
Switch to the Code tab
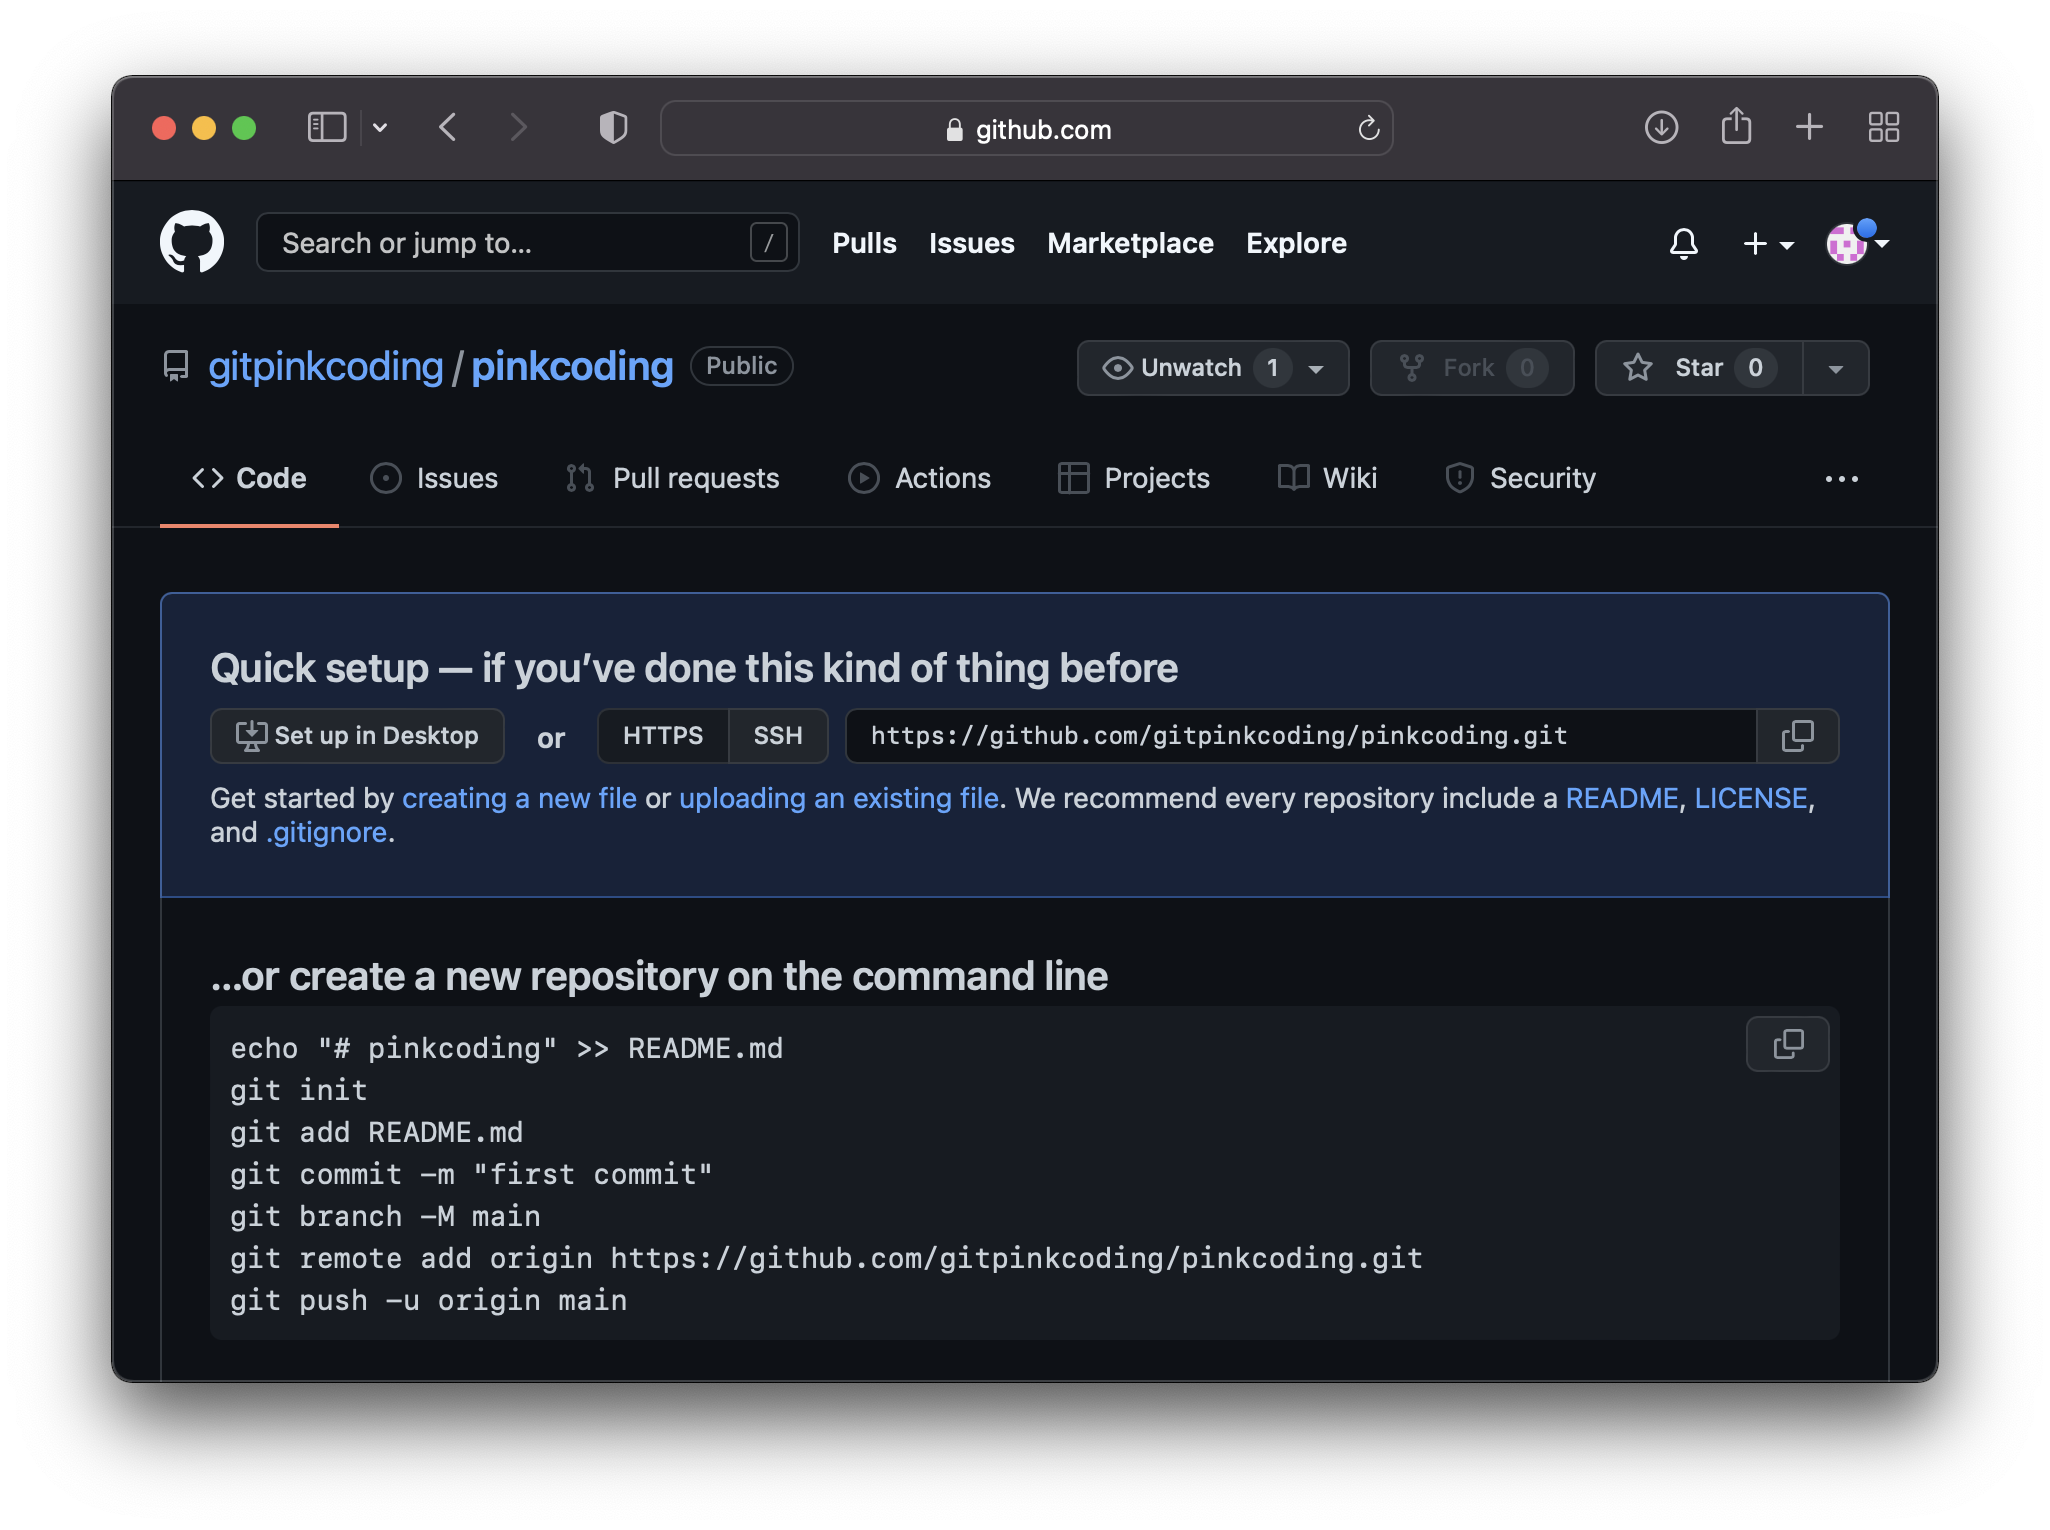click(249, 478)
